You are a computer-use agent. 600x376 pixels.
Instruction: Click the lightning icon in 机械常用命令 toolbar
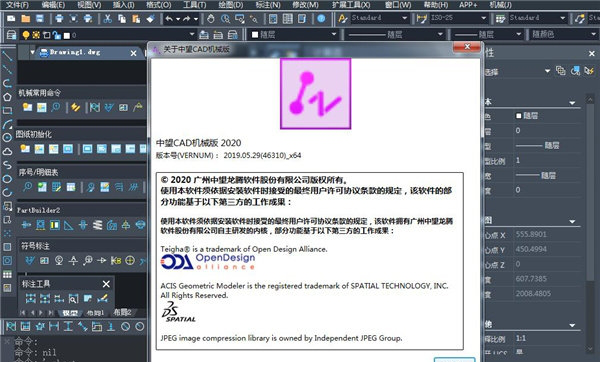[x=75, y=107]
